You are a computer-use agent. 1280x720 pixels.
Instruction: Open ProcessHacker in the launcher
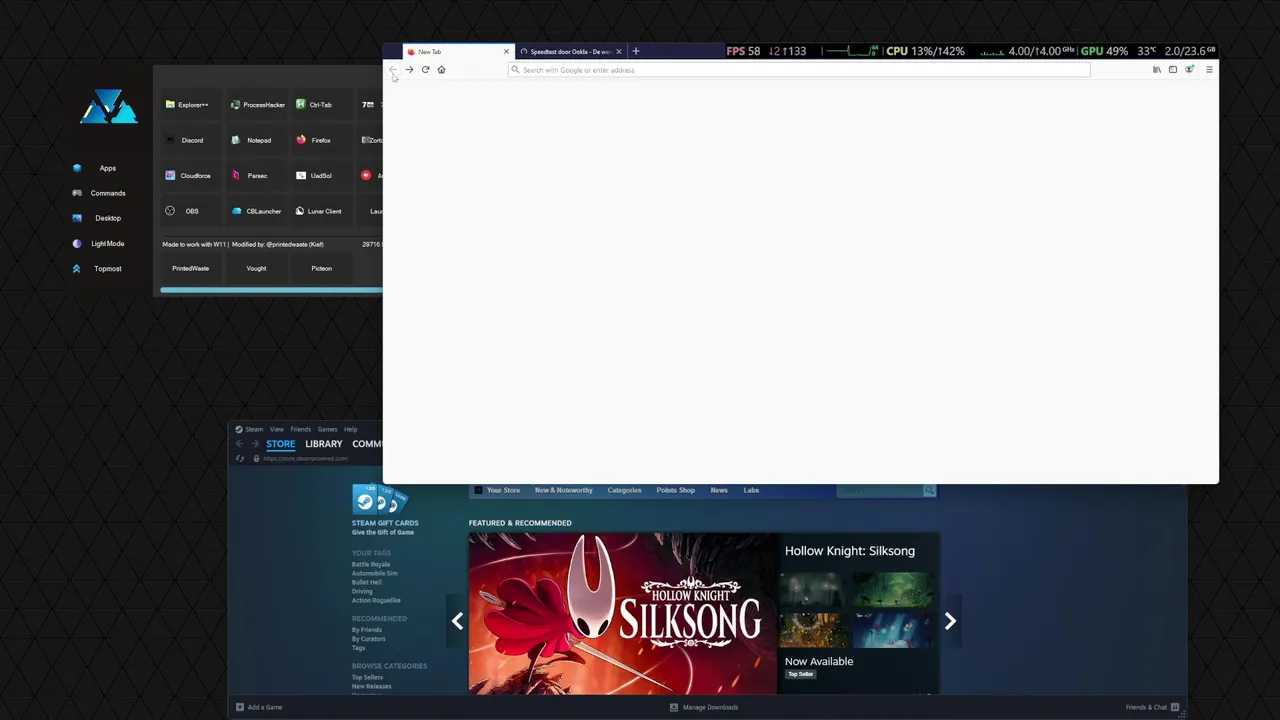click(258, 105)
